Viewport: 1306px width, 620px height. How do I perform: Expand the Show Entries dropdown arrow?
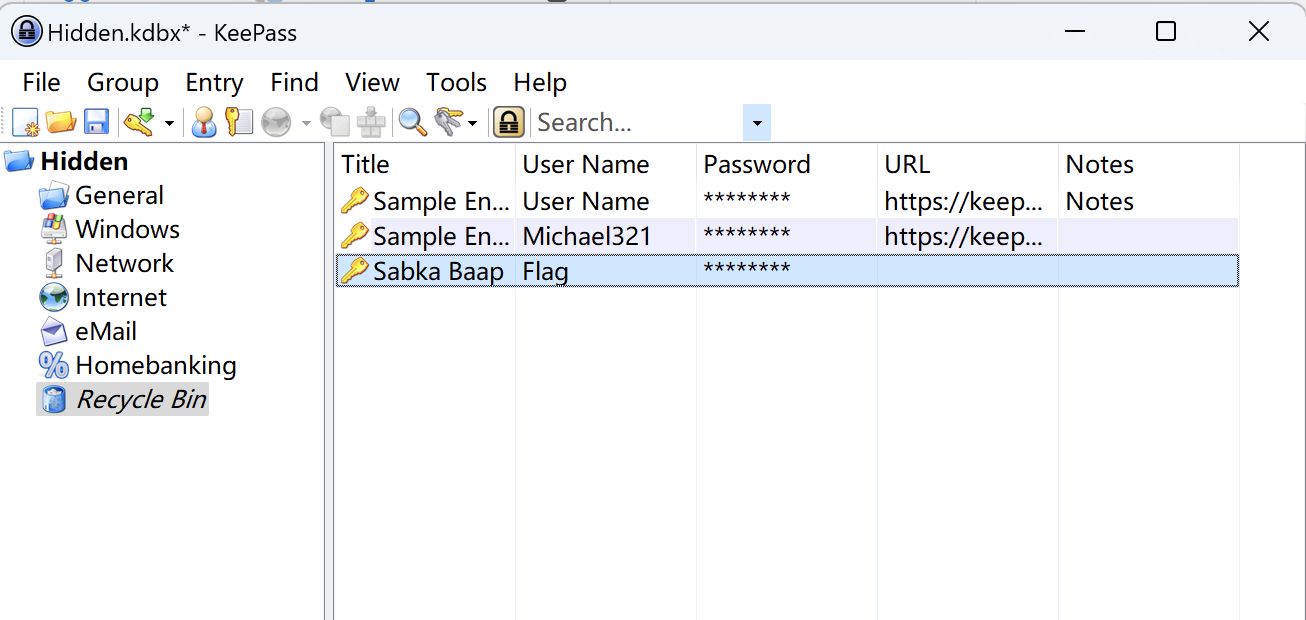point(473,123)
